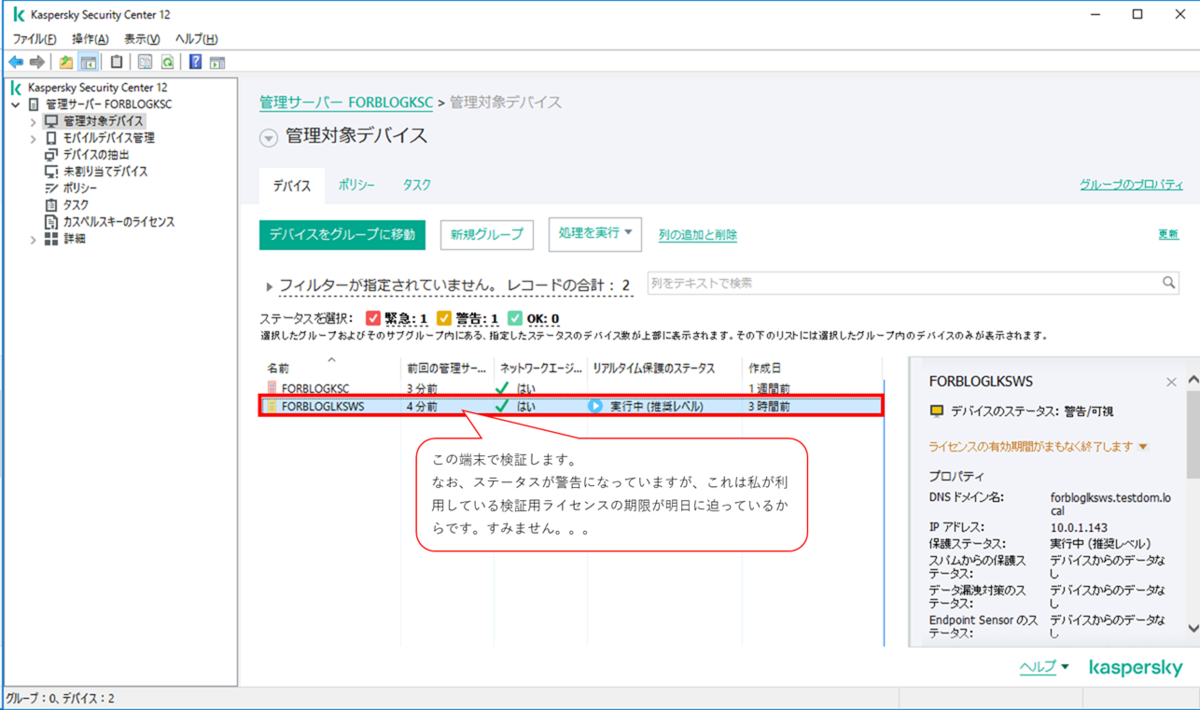Click the Kaspersky Security Center 12 root tree icon
Screen dimensions: 1200x710
[18, 87]
